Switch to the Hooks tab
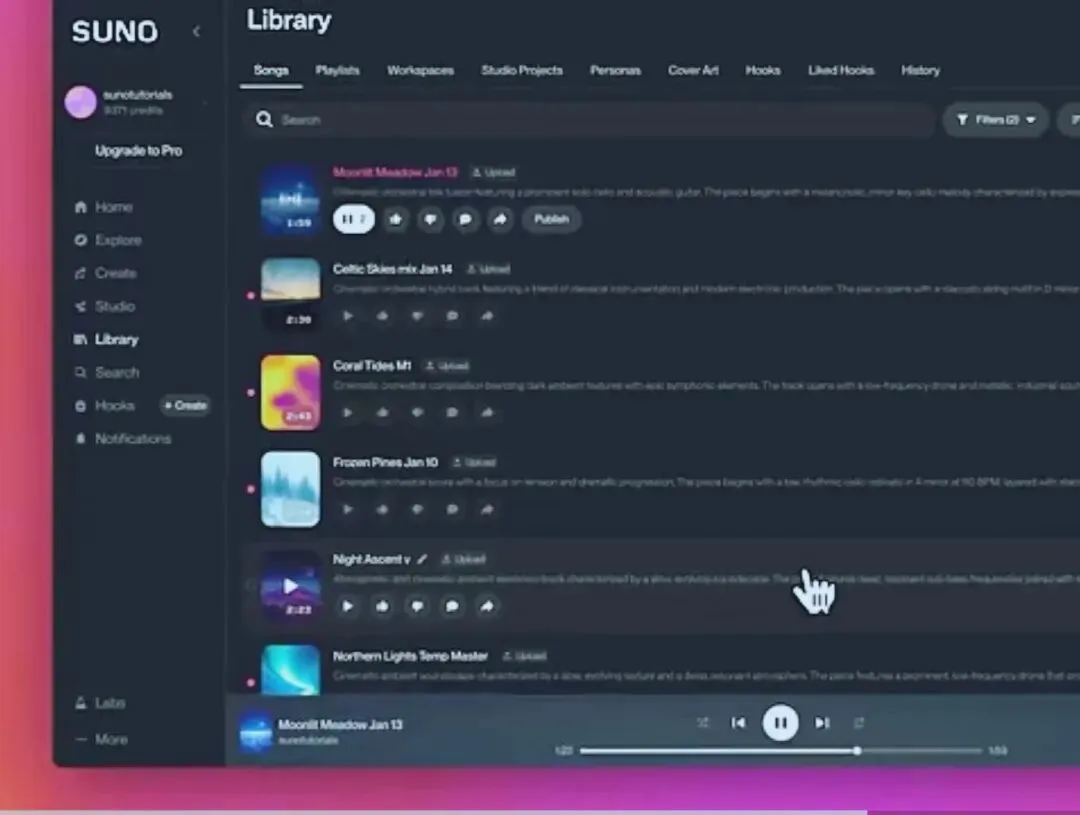Image resolution: width=1080 pixels, height=815 pixels. coord(762,70)
